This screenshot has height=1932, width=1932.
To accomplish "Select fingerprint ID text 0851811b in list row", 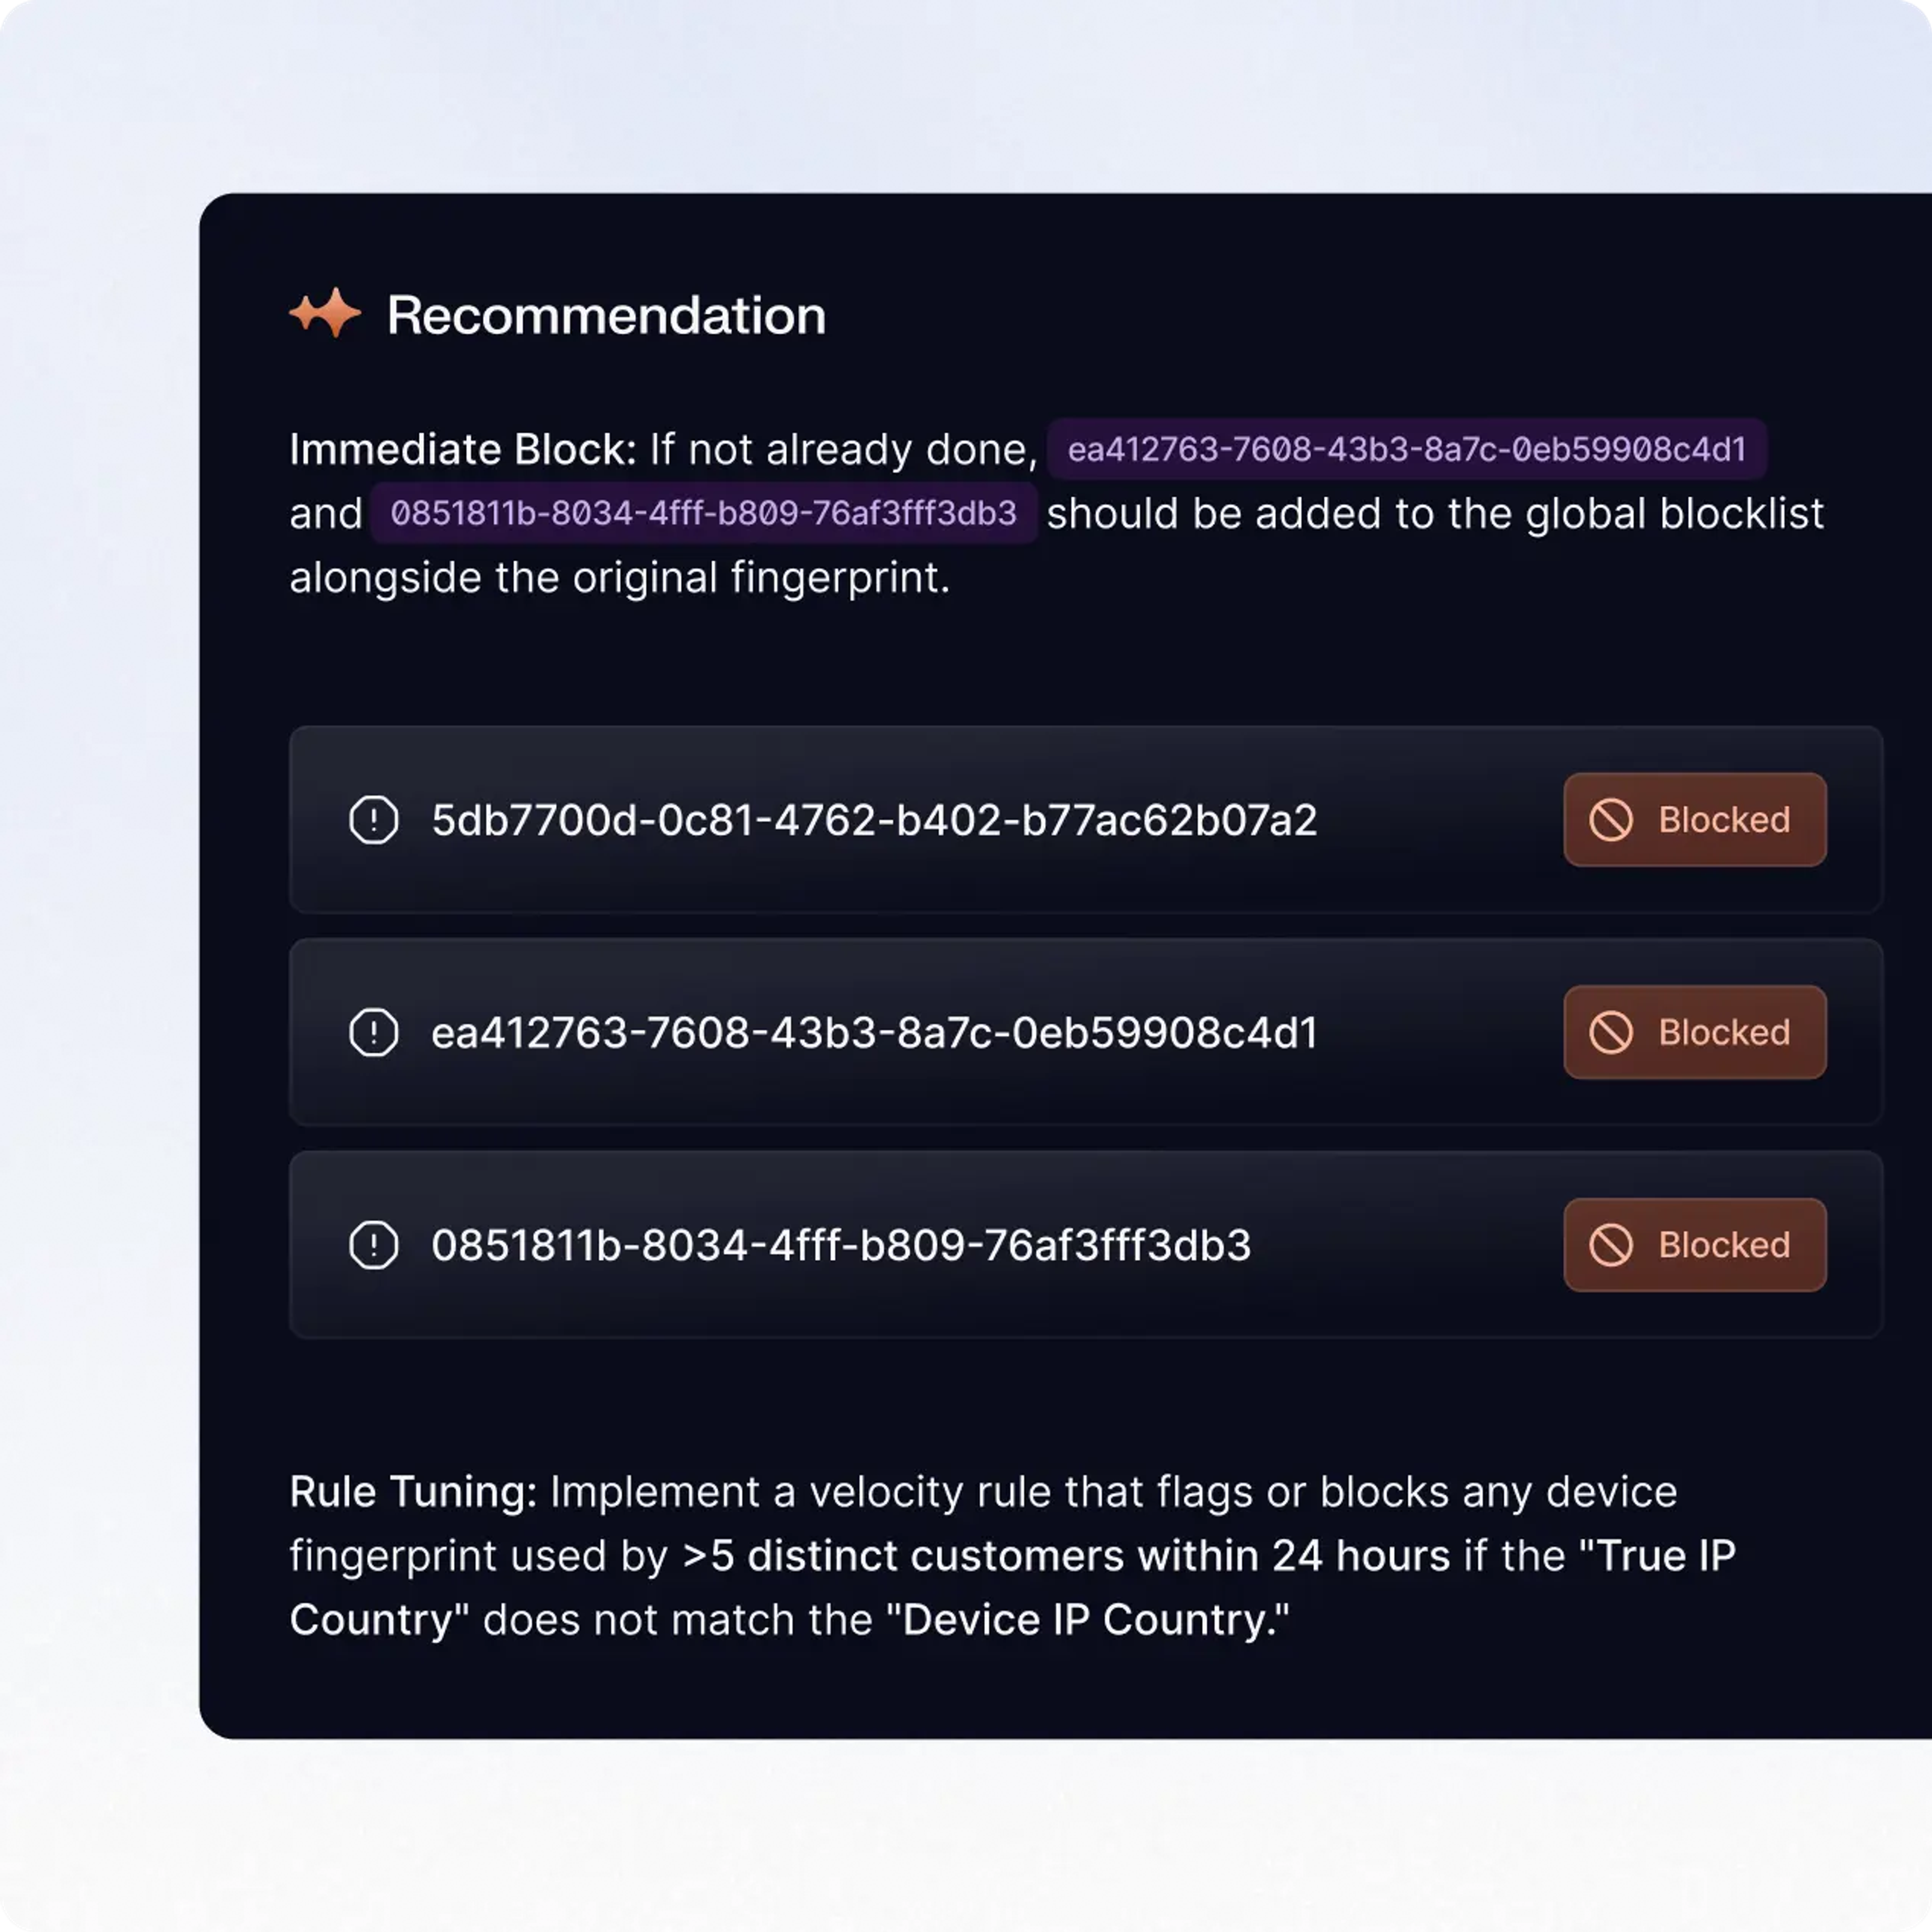I will (x=841, y=1245).
